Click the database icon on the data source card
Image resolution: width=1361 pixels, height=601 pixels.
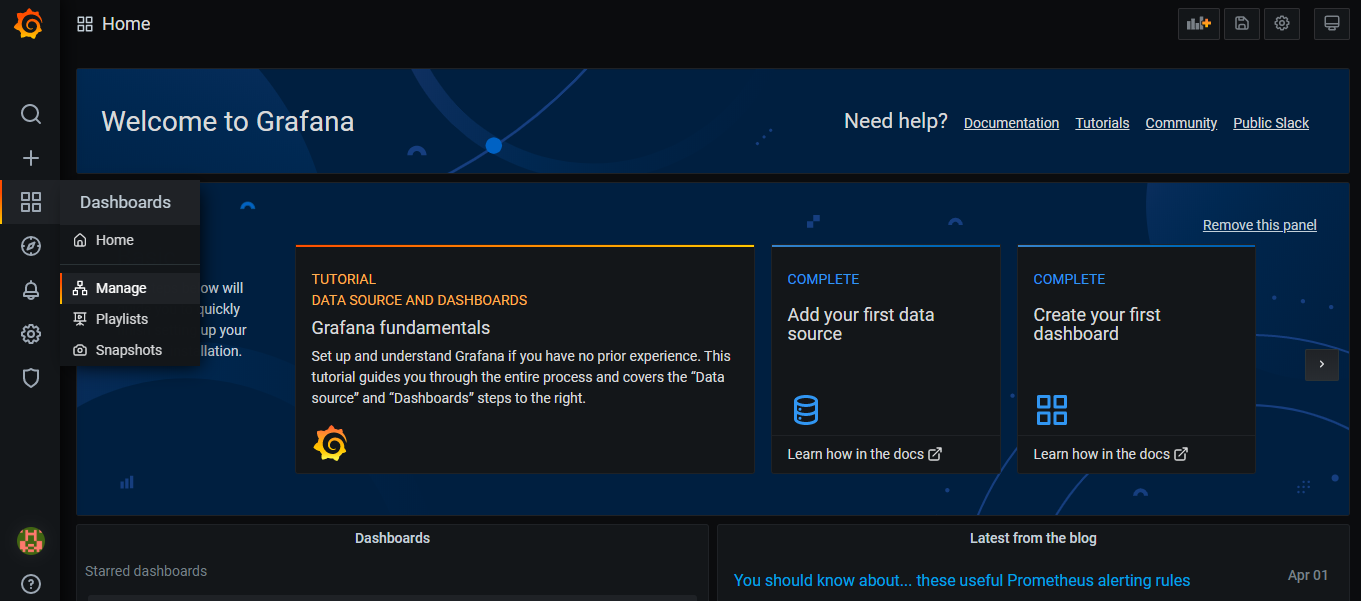(x=805, y=410)
